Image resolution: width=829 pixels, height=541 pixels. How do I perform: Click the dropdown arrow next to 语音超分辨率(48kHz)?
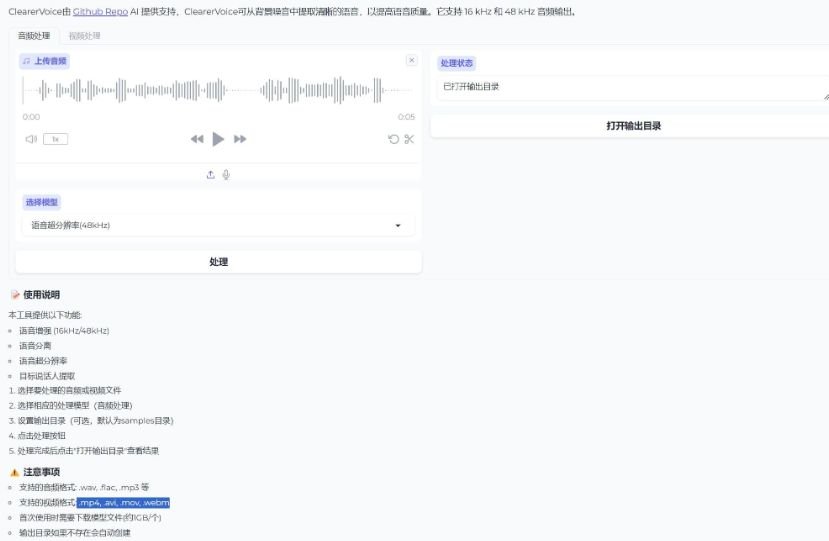(398, 225)
